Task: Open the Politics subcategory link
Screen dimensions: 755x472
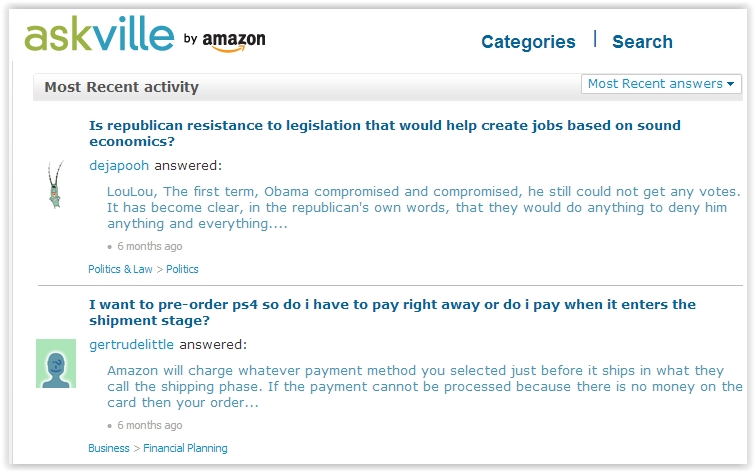Action: tap(182, 269)
